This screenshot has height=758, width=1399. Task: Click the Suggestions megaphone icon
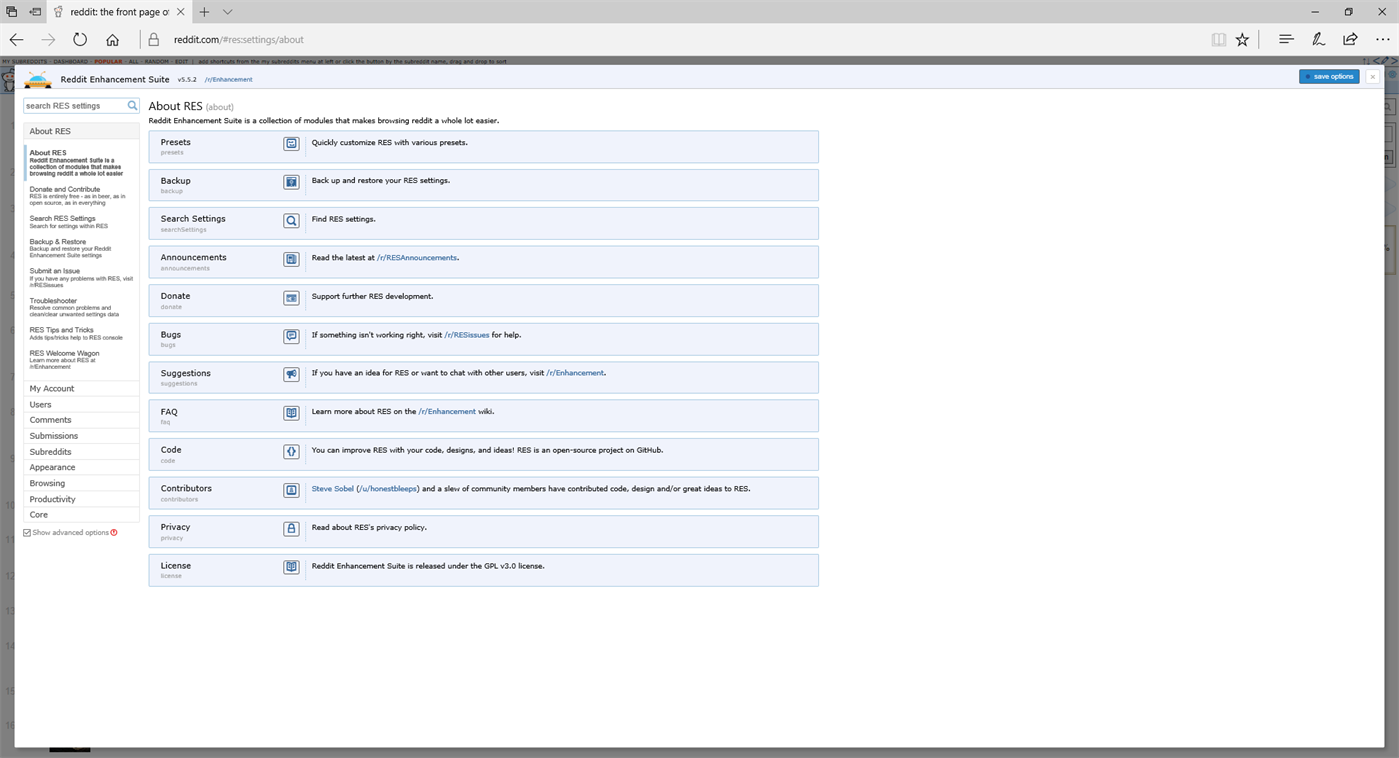[x=291, y=375]
